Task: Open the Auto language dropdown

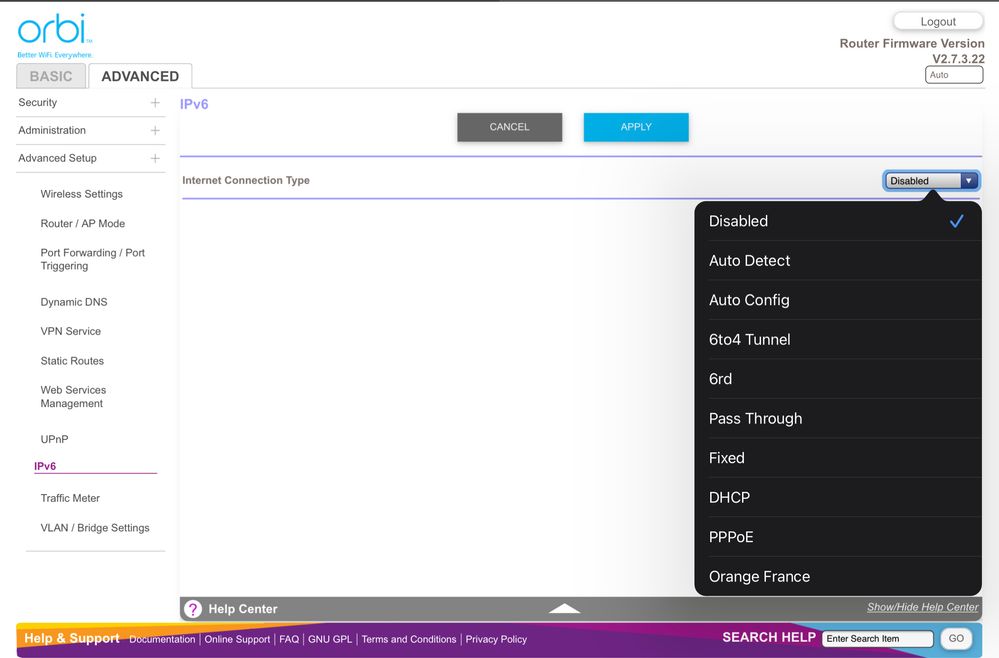Action: click(954, 75)
